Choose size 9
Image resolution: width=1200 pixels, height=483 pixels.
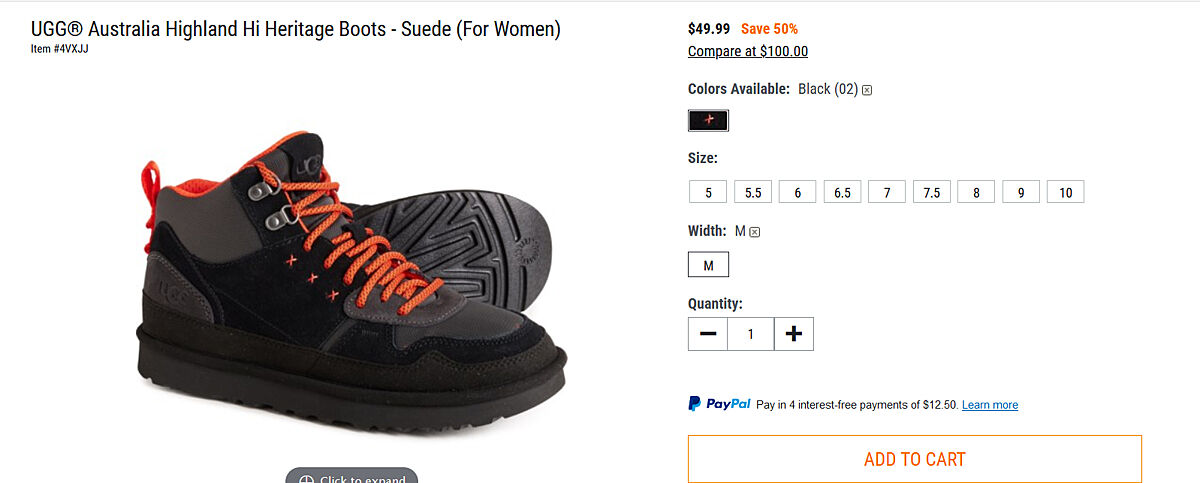point(1021,192)
